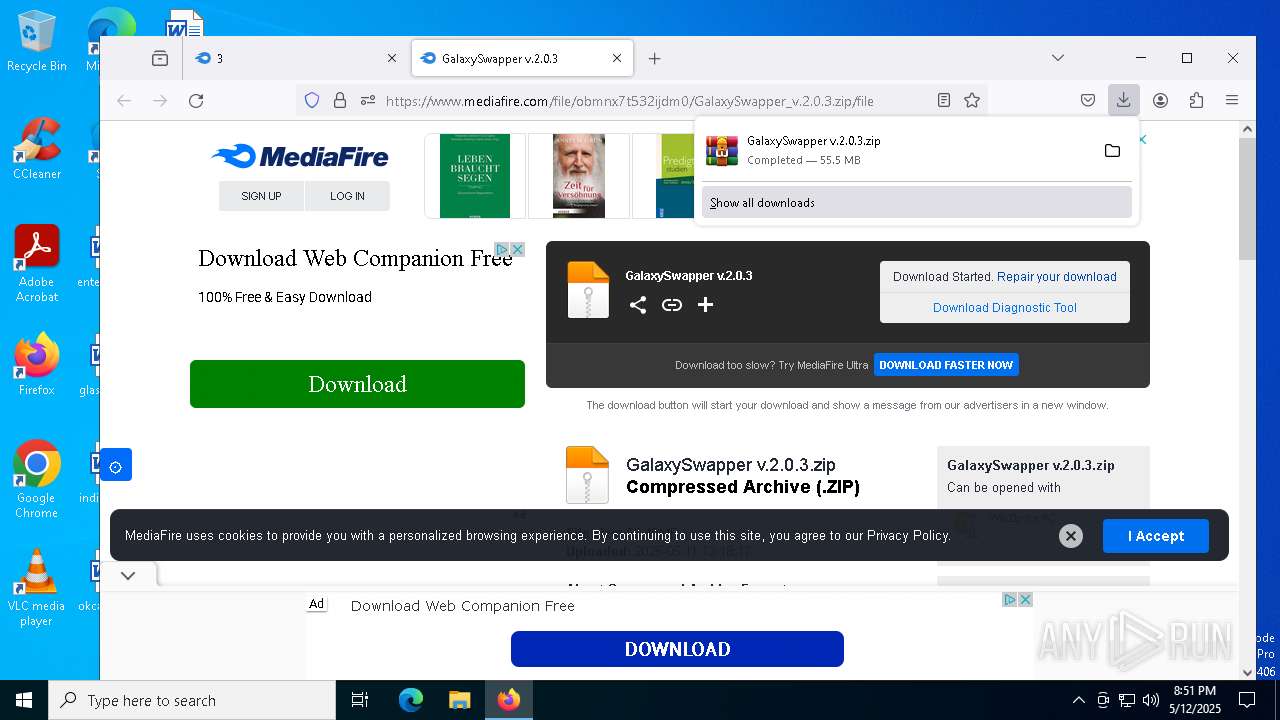This screenshot has height=720, width=1280.
Task: Select Adobe Acrobat desktop shortcut
Action: click(36, 264)
